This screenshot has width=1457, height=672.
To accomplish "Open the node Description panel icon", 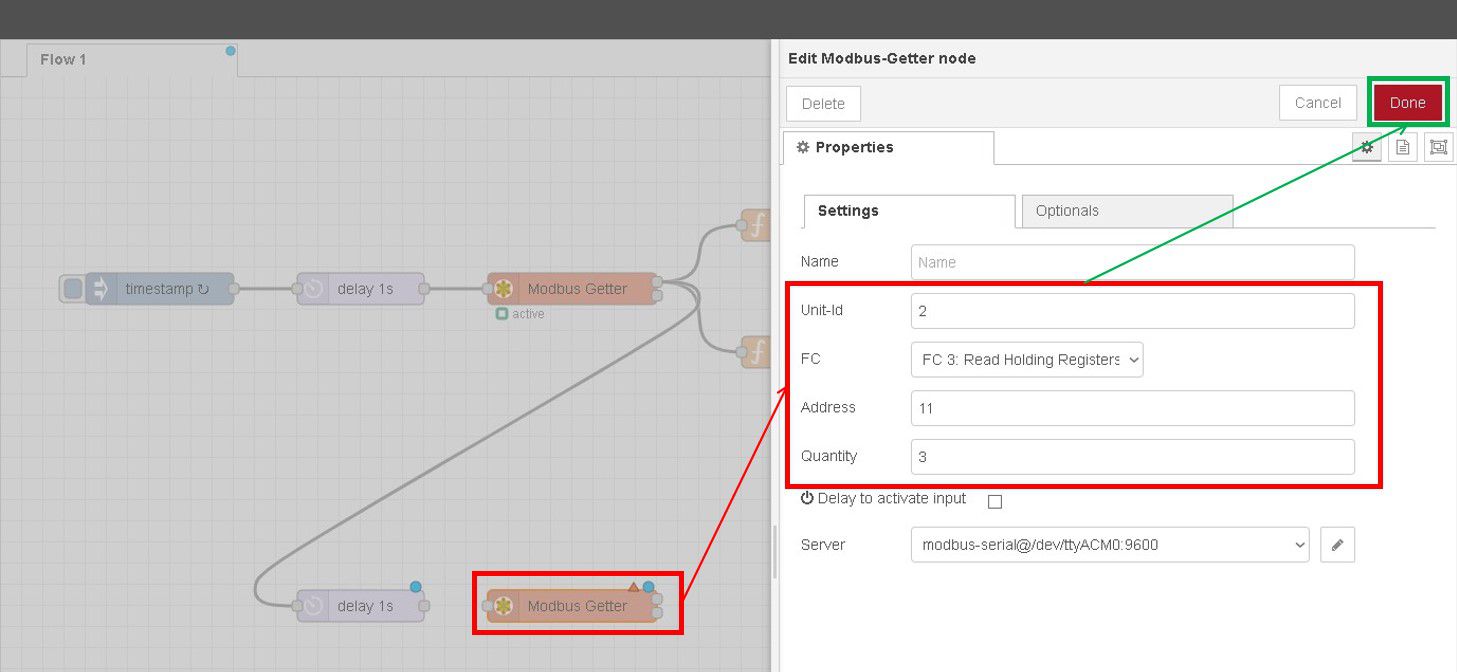I will (x=1402, y=147).
